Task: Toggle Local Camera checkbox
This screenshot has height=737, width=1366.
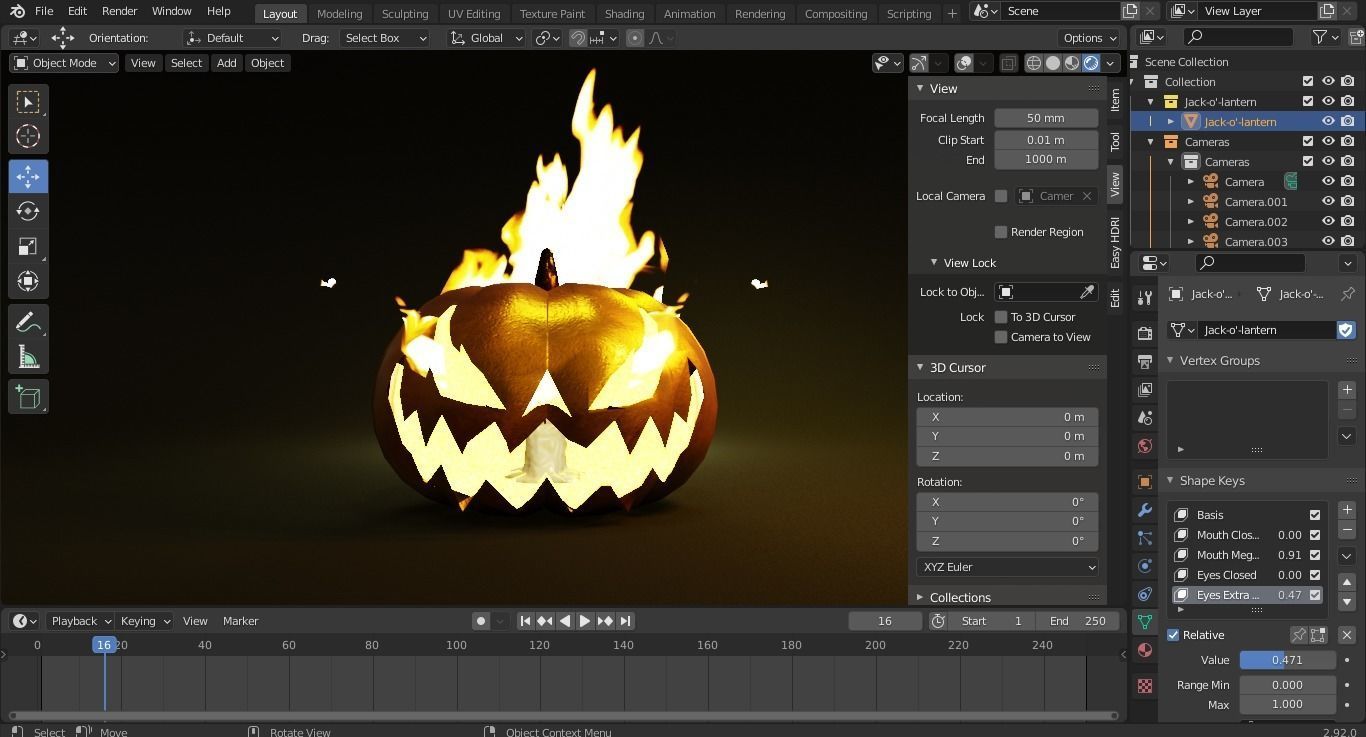Action: tap(1001, 196)
